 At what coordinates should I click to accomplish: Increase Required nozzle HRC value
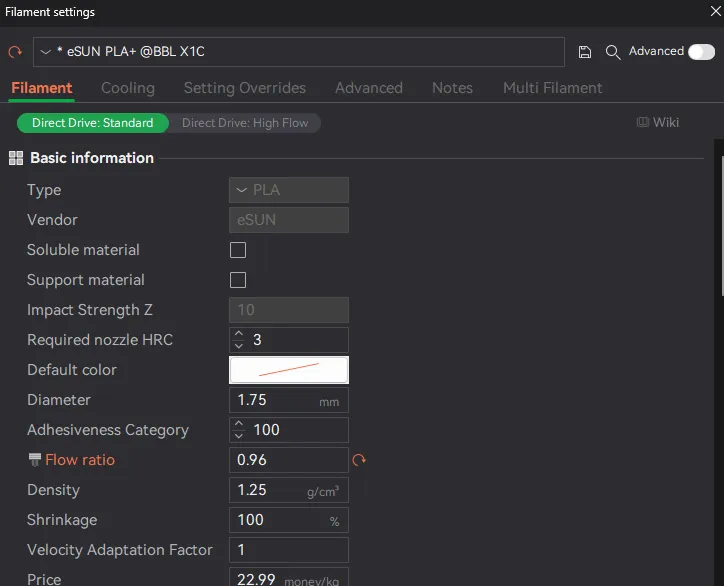239,333
